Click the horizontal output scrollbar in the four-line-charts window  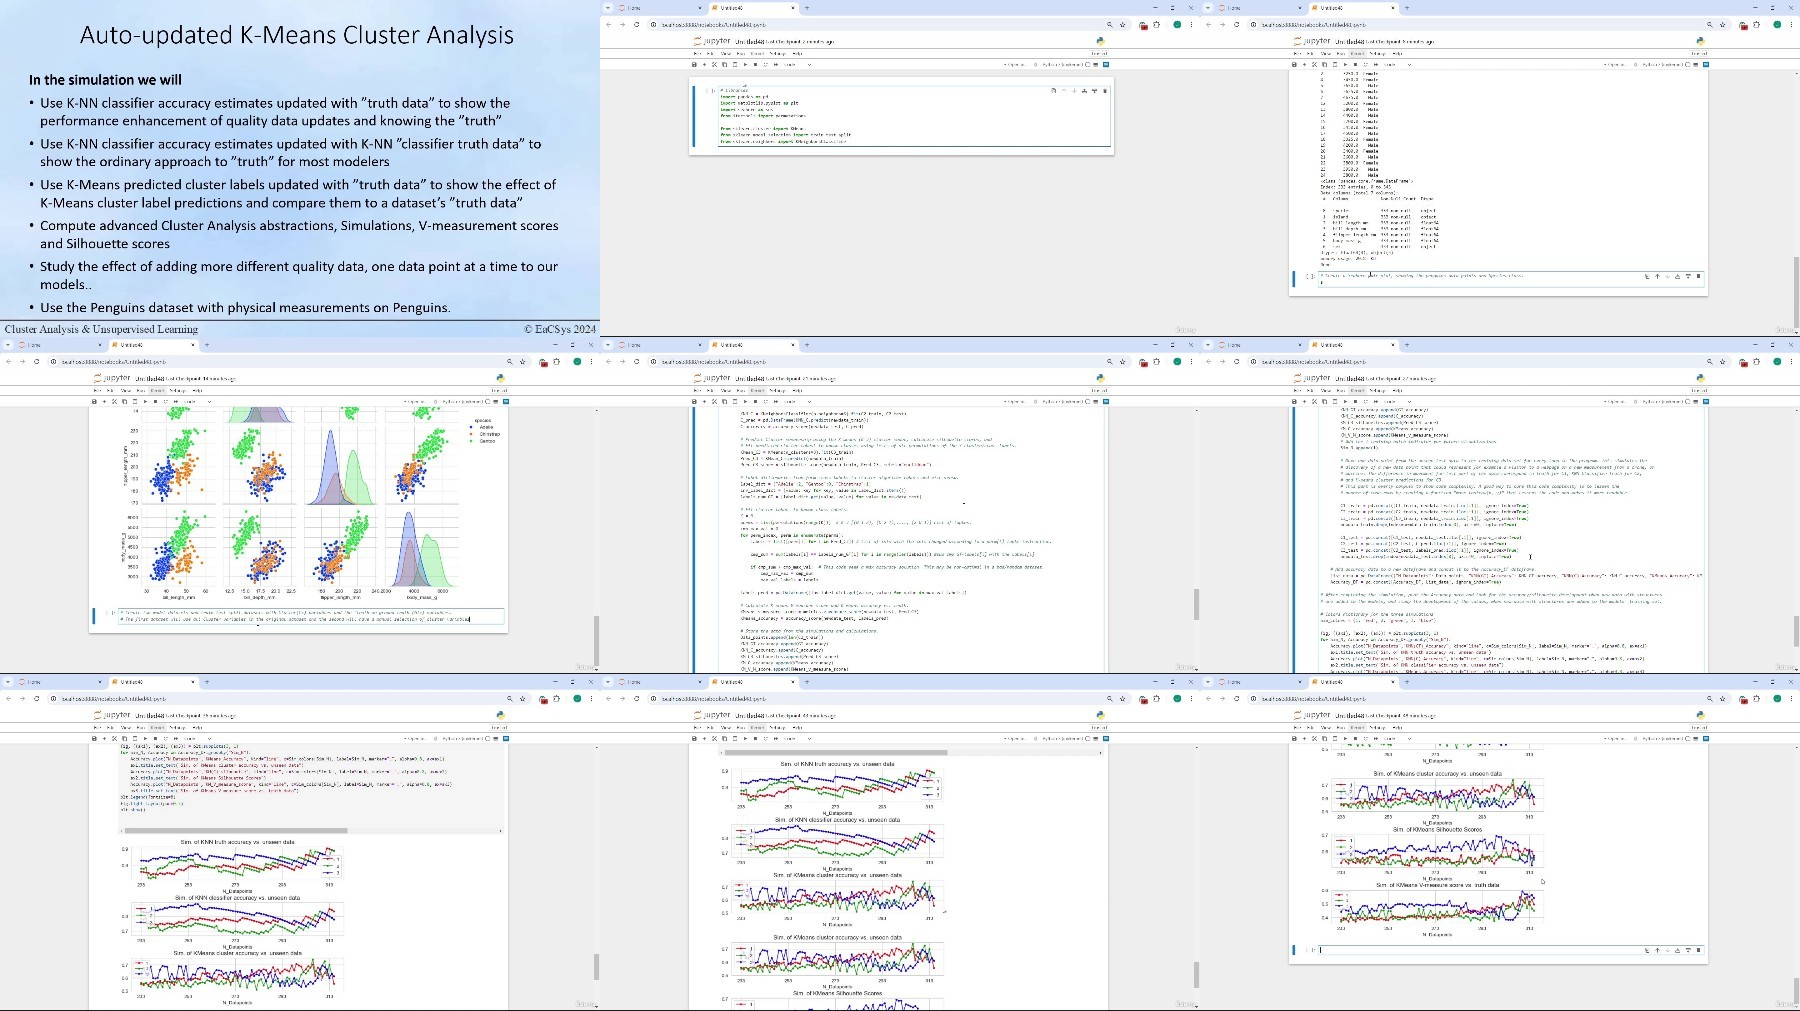pos(835,752)
